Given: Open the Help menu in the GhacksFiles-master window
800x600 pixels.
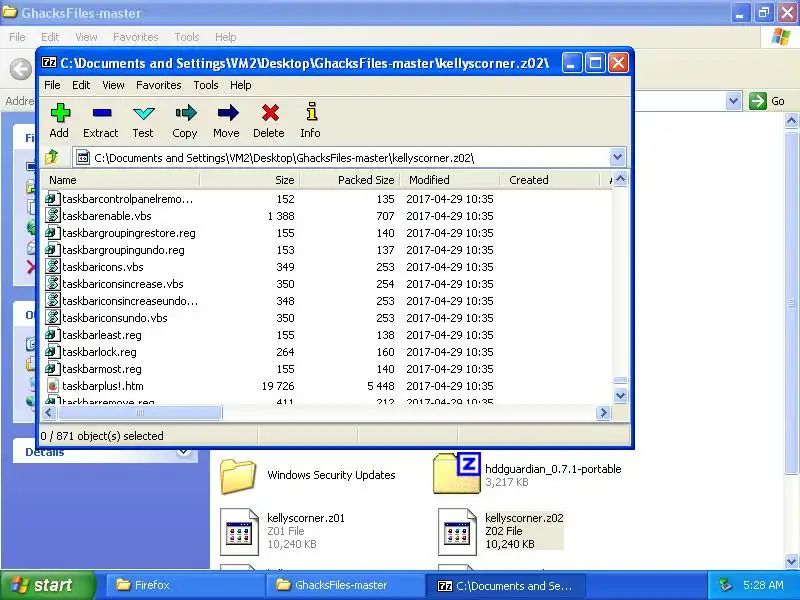Looking at the screenshot, I should [226, 37].
